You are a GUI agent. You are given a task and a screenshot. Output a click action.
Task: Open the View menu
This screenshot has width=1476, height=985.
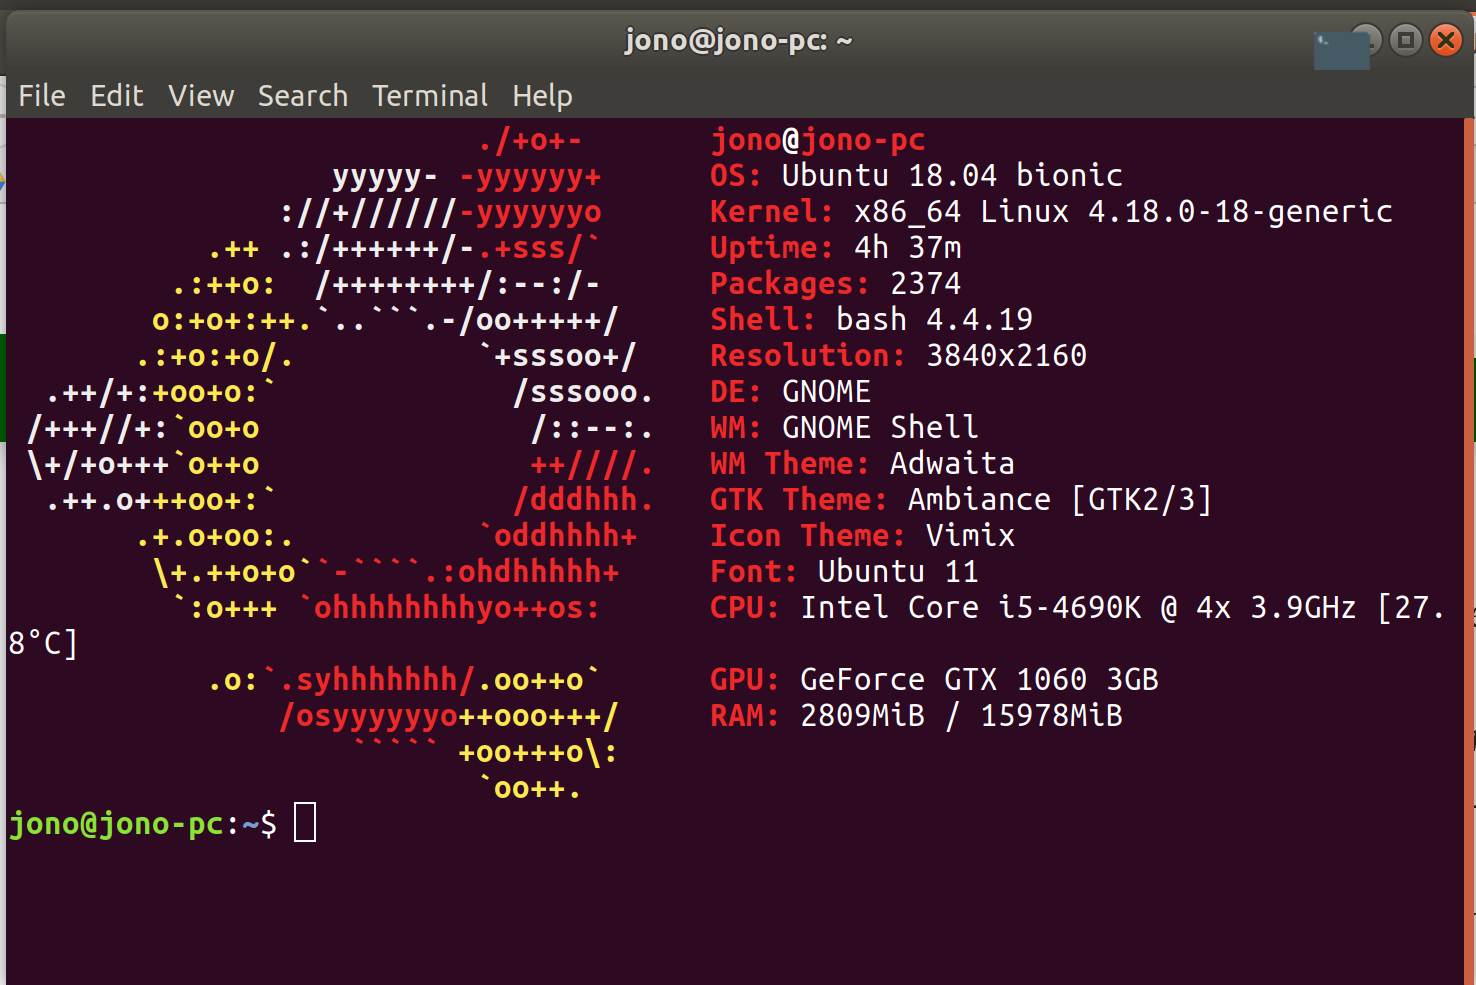200,95
